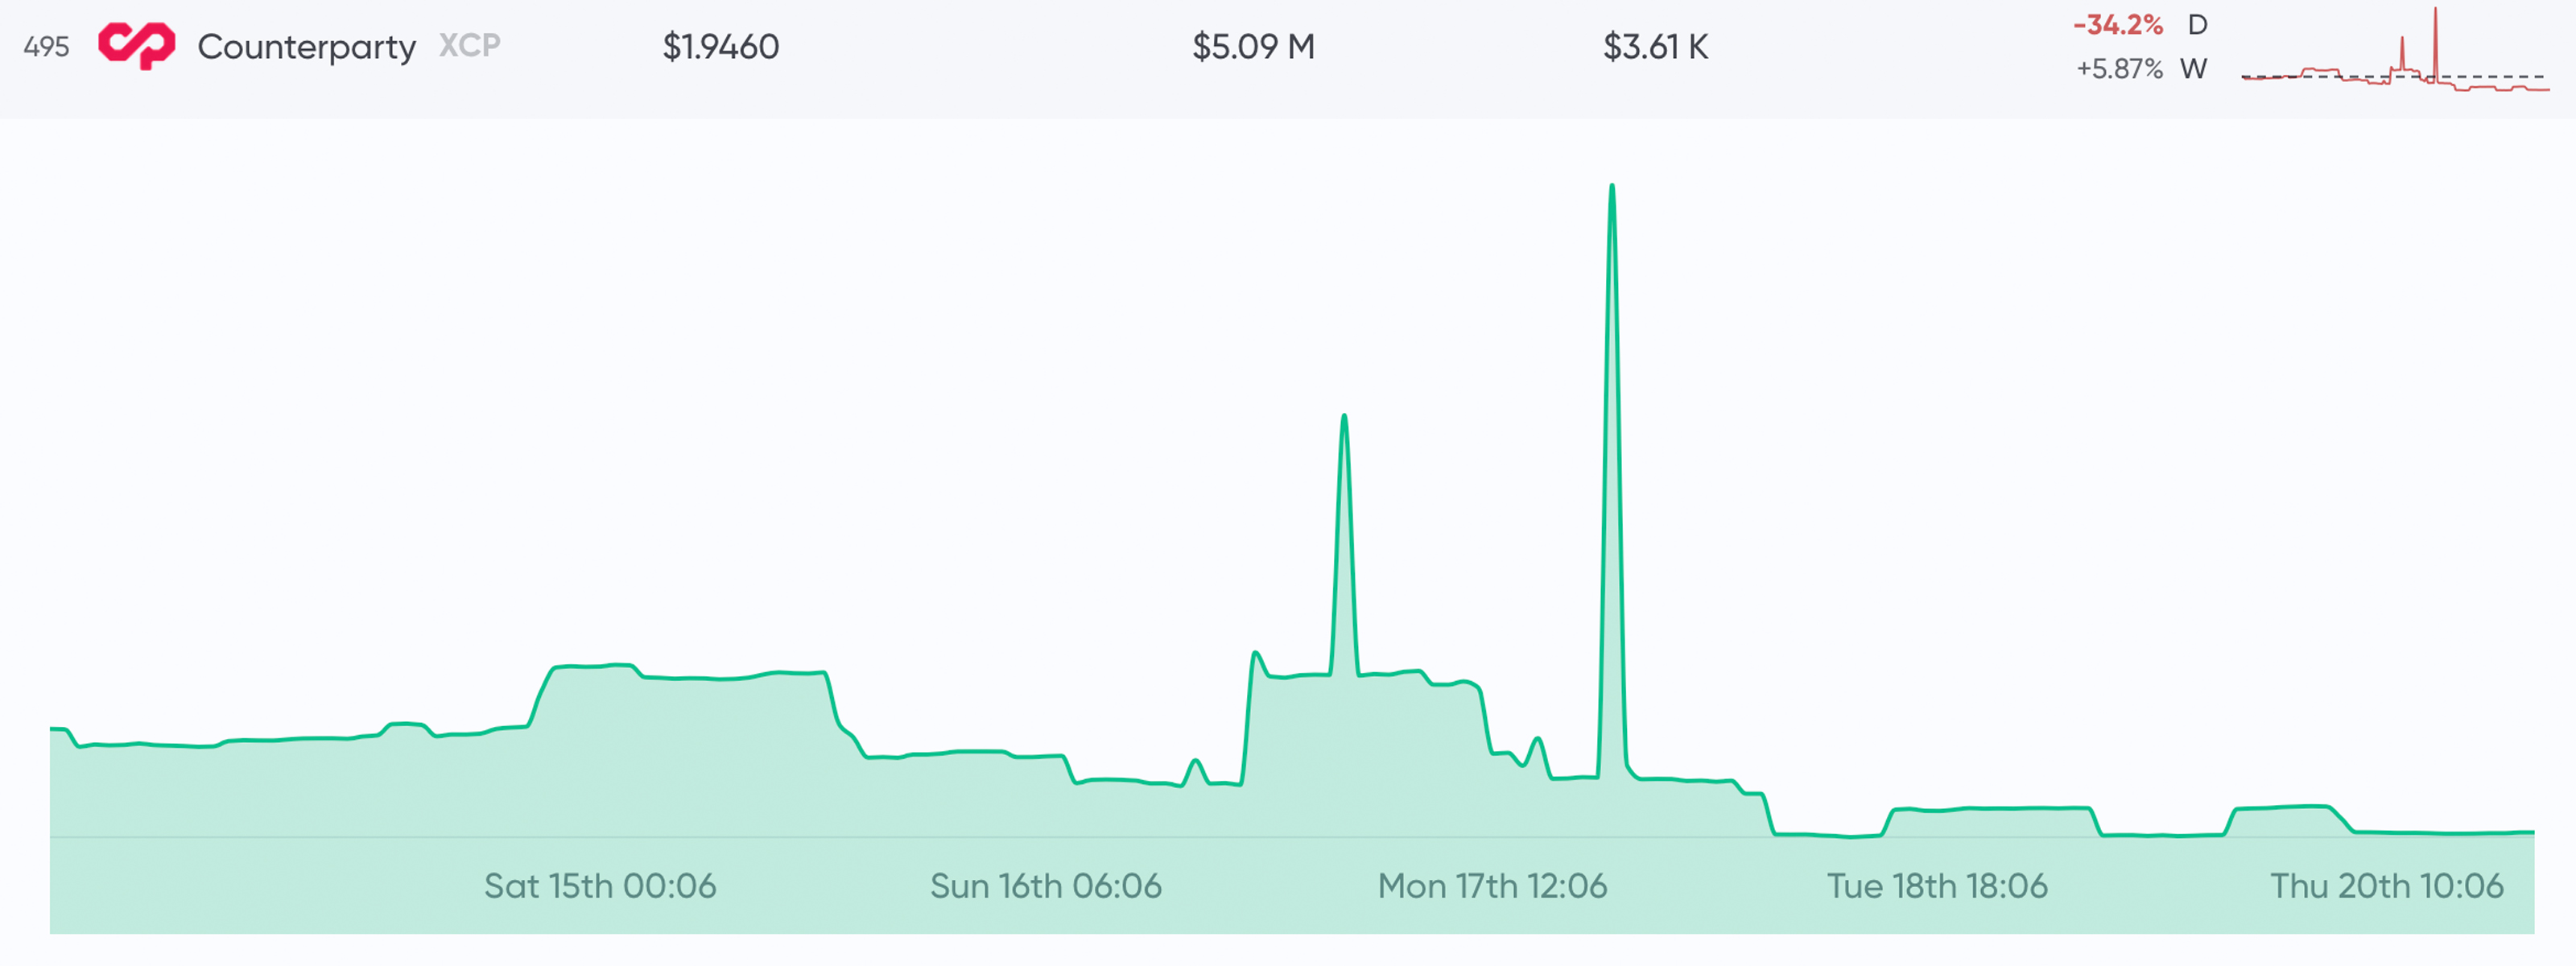This screenshot has height=966, width=2576.
Task: Select the rank number 495
Action: 46,47
